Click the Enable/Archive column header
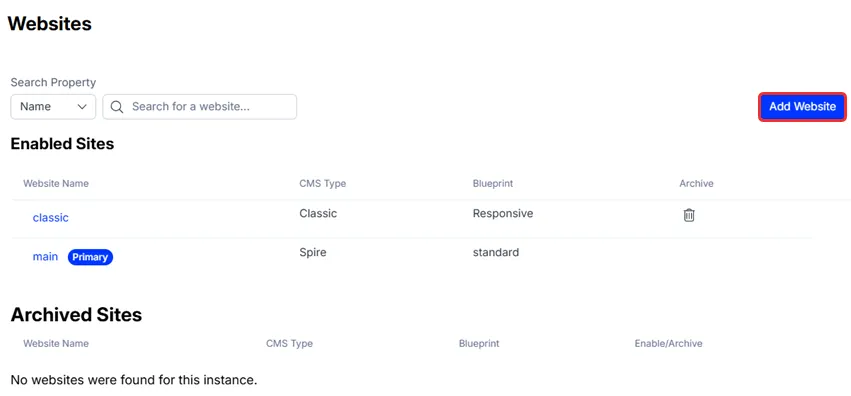 [669, 343]
